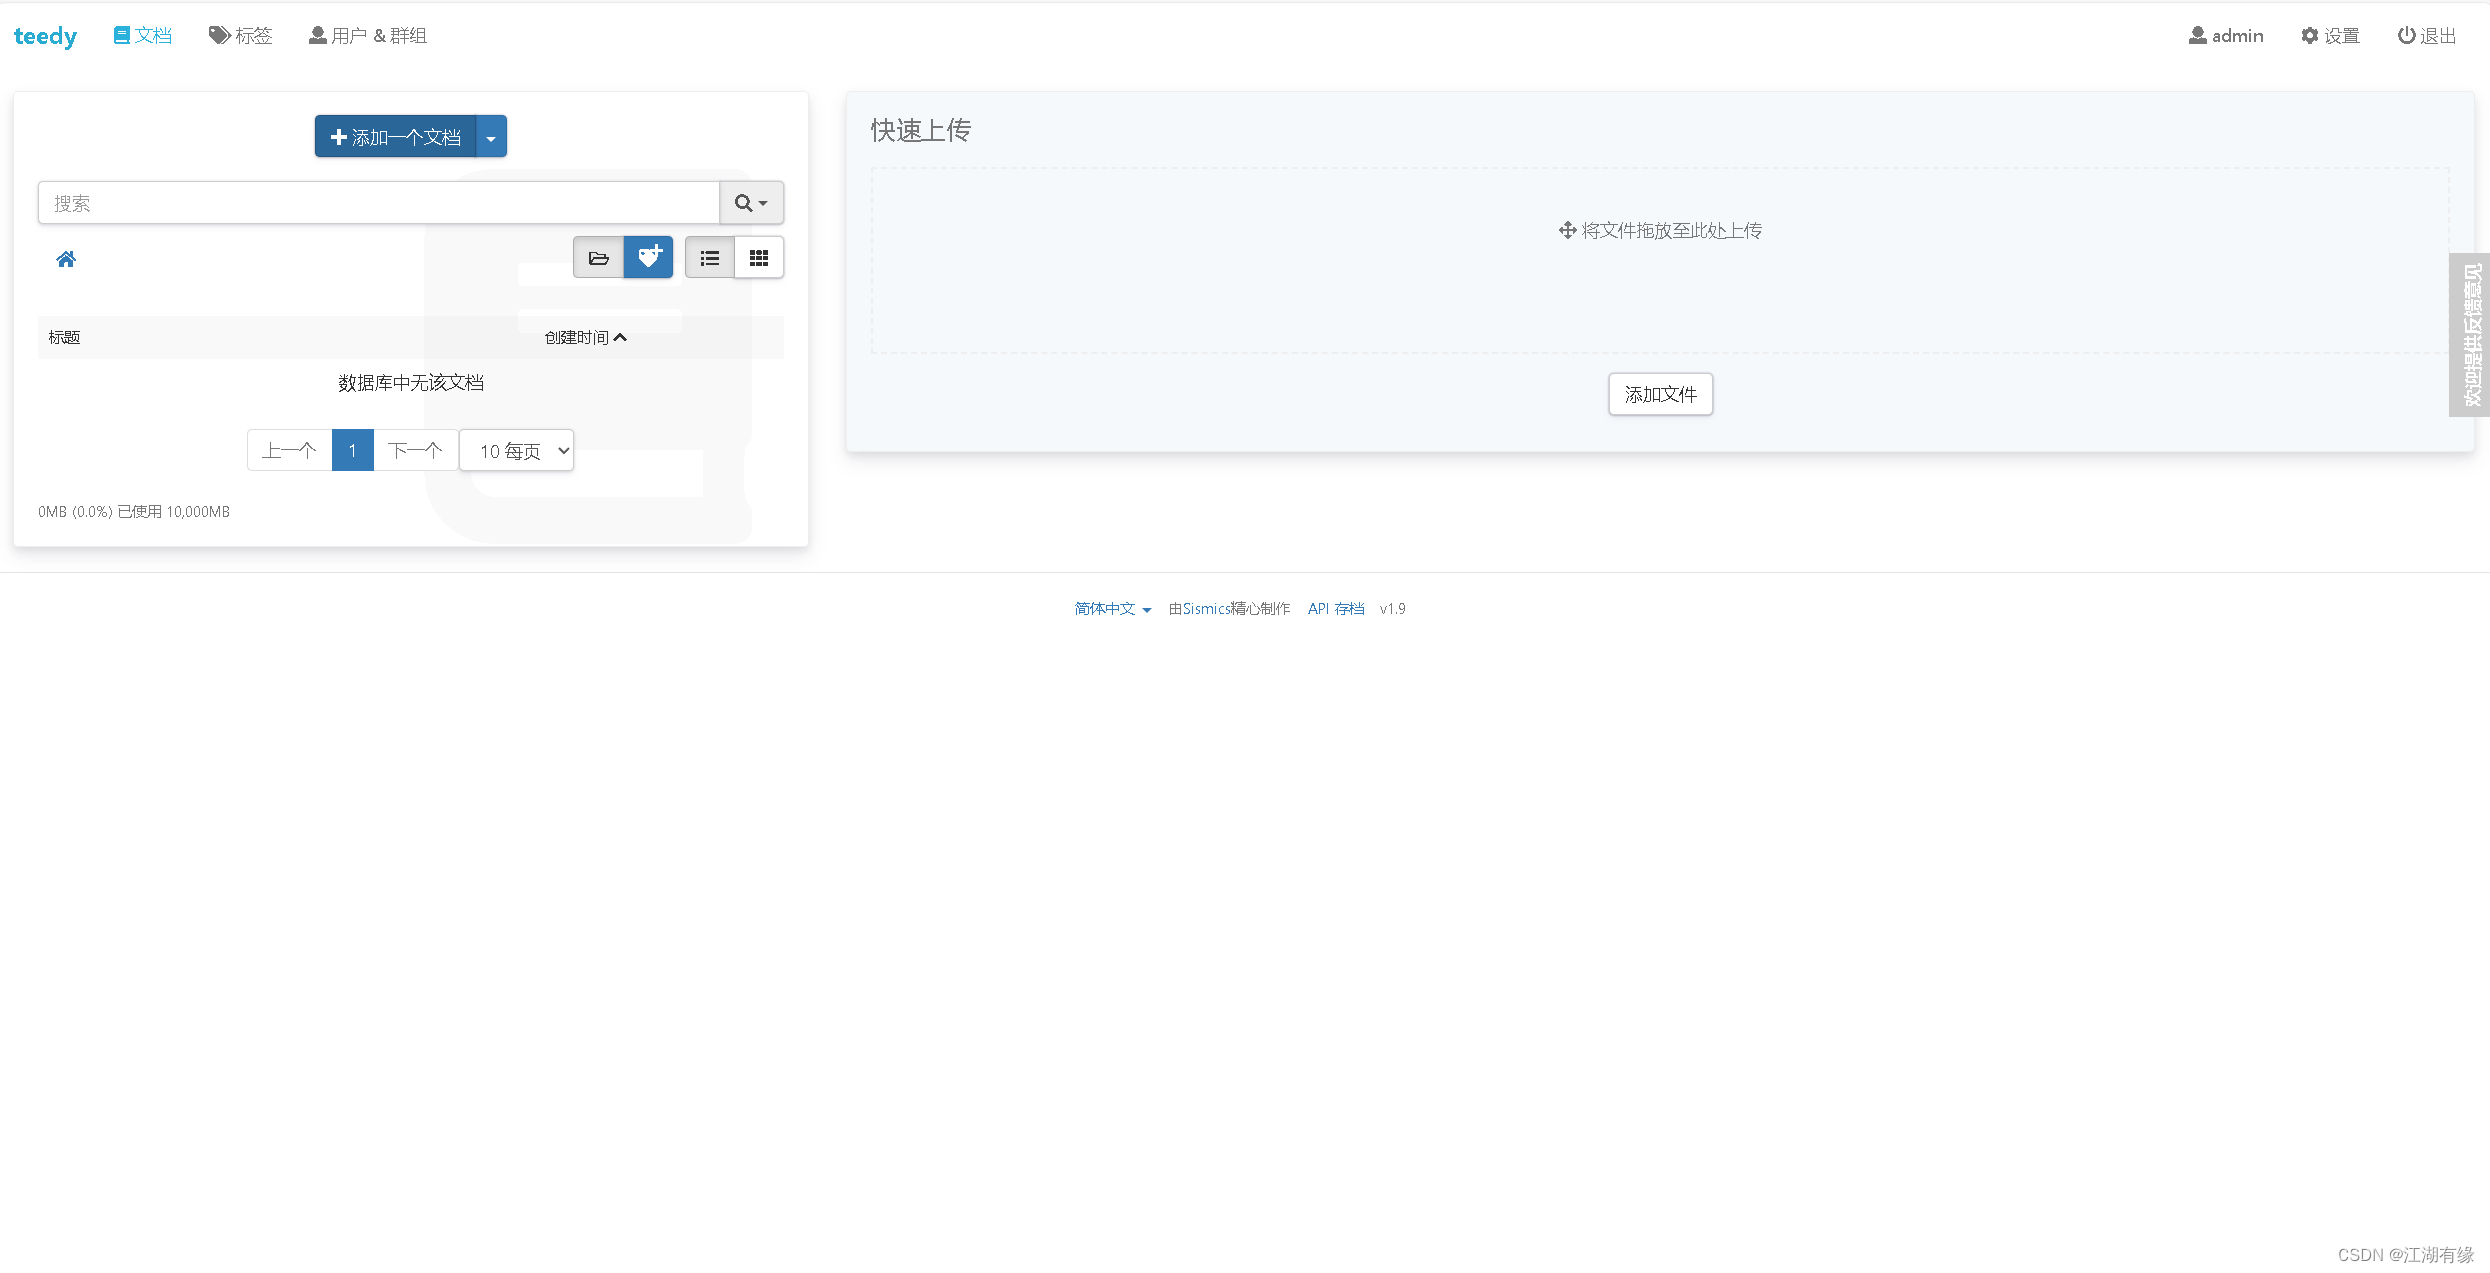The height and width of the screenshot is (1273, 2490).
Task: Click the 添加一个文档 button
Action: point(395,136)
